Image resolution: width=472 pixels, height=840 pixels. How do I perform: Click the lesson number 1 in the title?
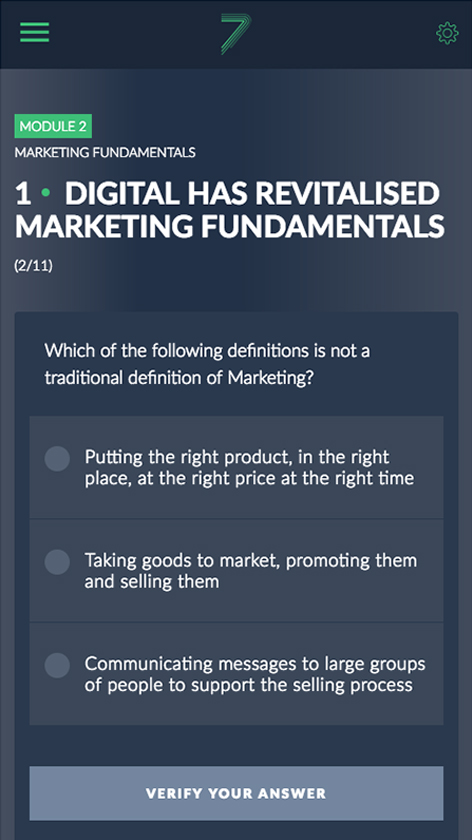click(23, 194)
